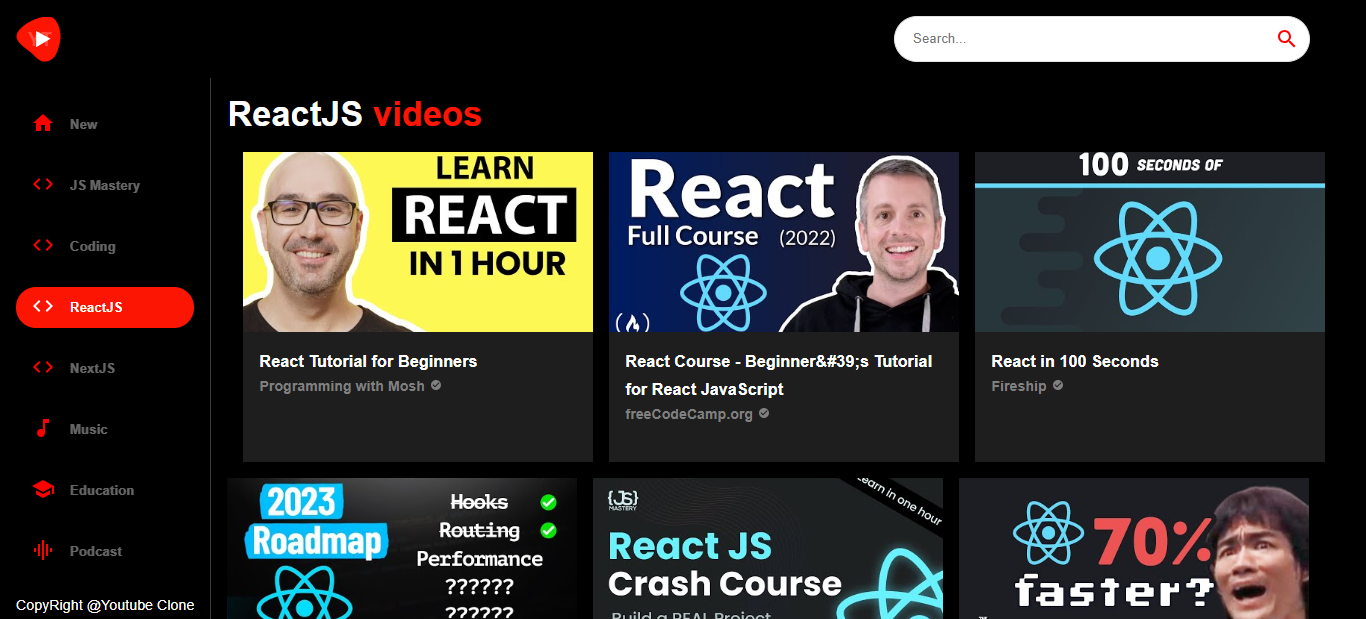Open the React JS Crash Course thumbnail

click(768, 548)
